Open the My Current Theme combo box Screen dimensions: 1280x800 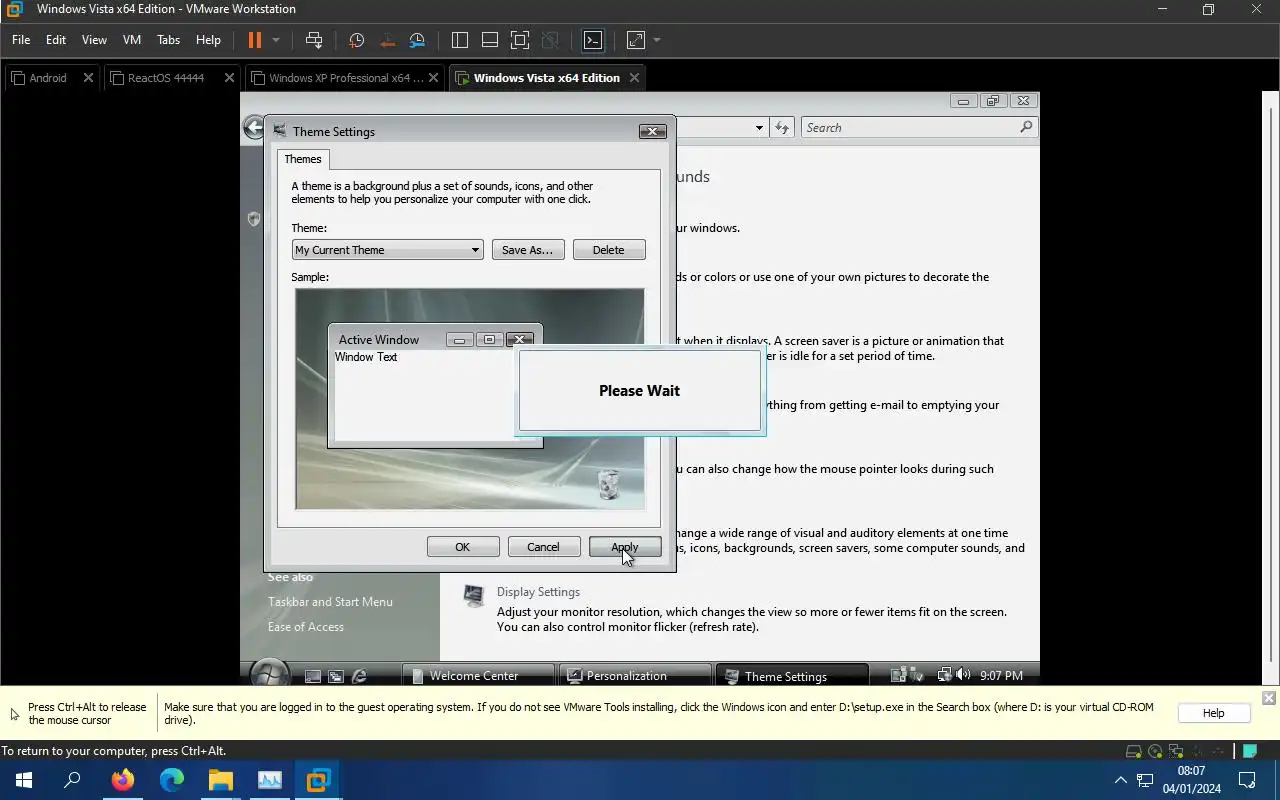[x=387, y=250]
